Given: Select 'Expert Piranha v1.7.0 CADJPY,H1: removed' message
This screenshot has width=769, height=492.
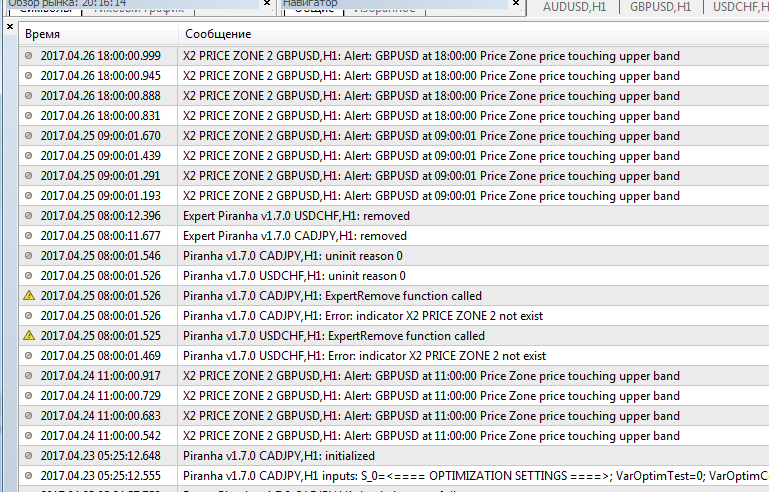Looking at the screenshot, I should [394, 236].
